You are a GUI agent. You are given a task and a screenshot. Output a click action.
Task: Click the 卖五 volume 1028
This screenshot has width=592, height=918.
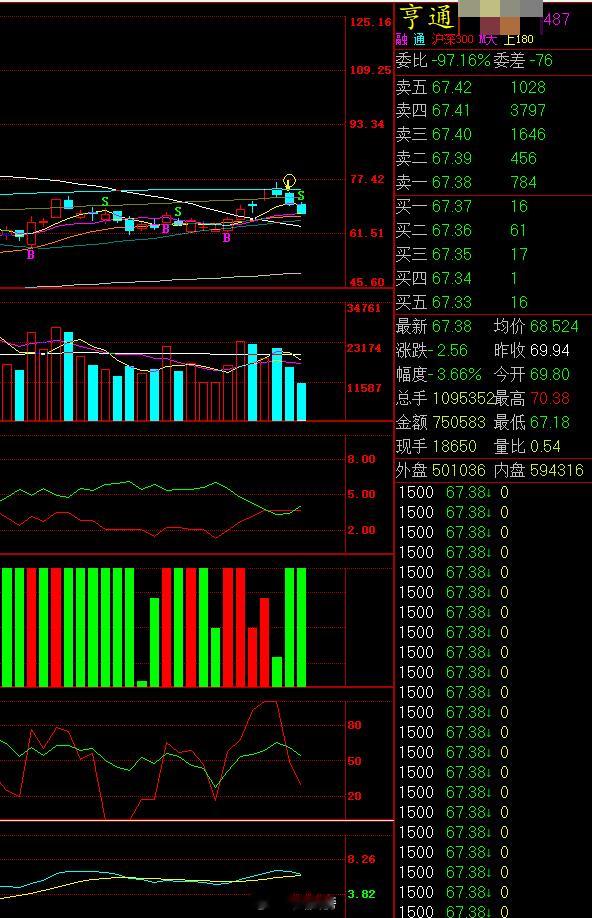click(x=528, y=87)
